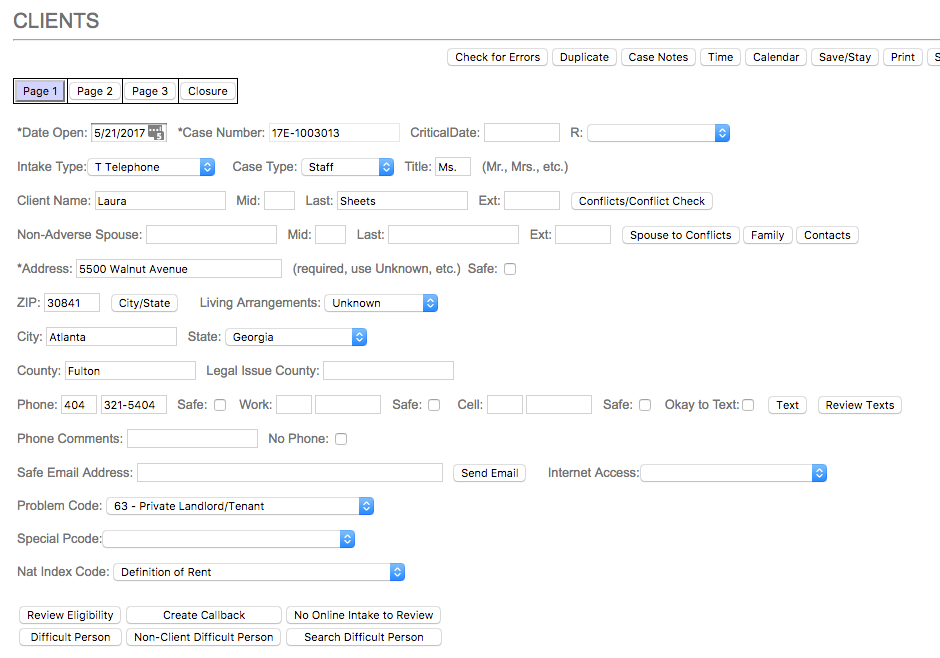Open the Closure tab
This screenshot has width=940, height=658.
pos(208,91)
